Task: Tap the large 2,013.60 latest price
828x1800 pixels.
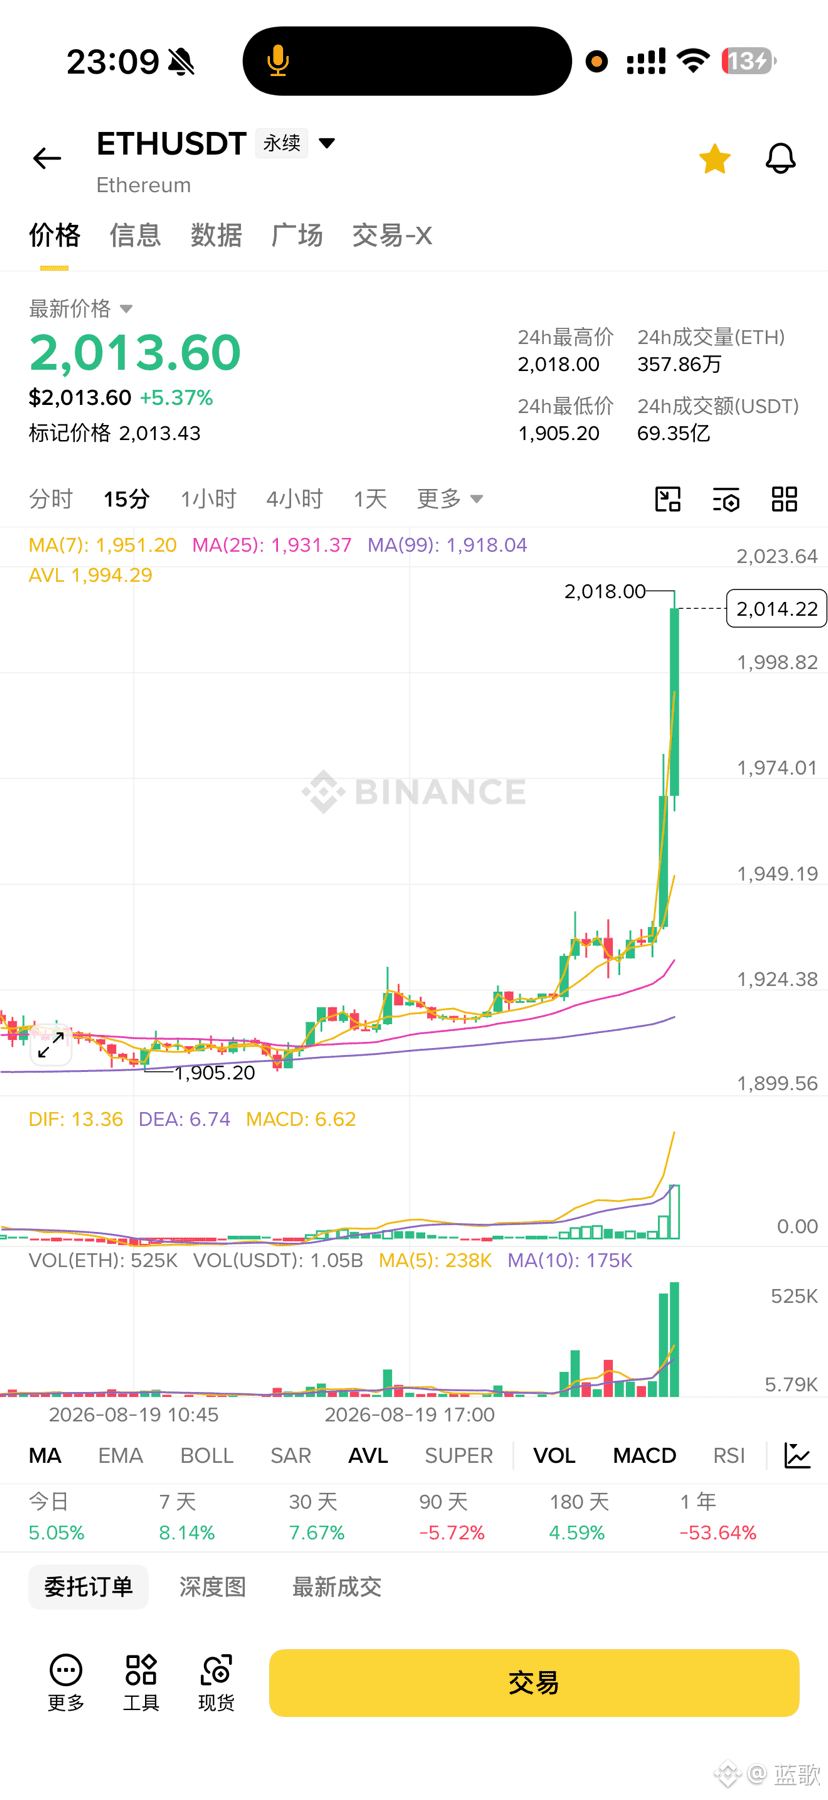Action: (135, 352)
